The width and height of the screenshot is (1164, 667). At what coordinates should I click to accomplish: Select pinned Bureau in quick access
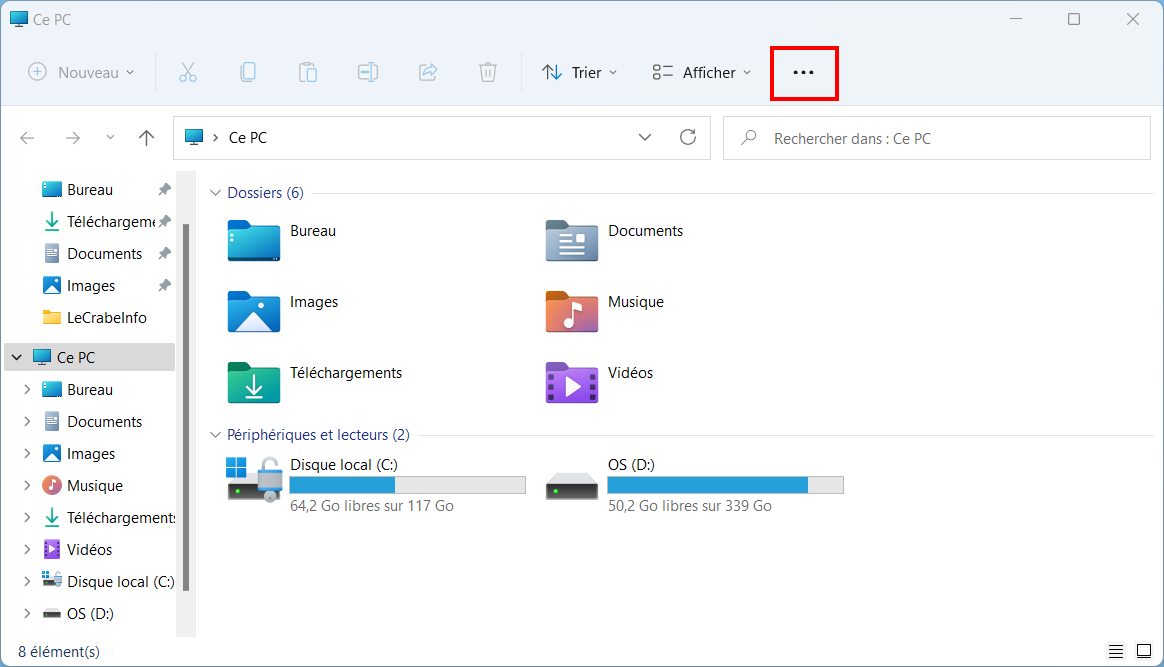point(90,190)
